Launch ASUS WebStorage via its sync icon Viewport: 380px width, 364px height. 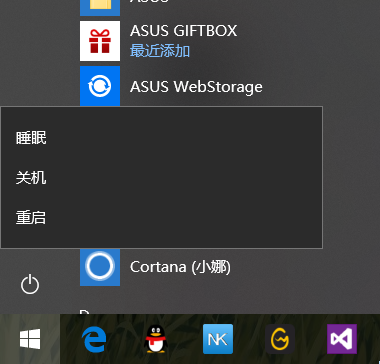click(100, 86)
